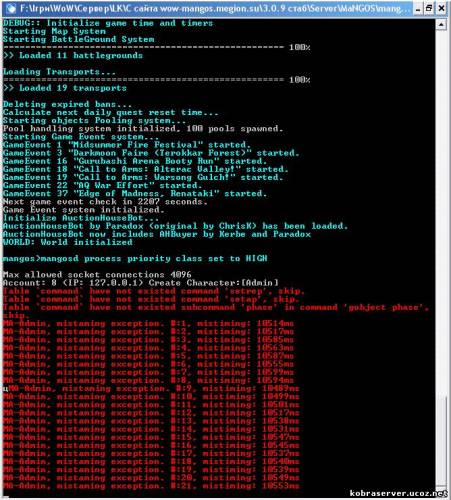This screenshot has height=500, width=451.
Task: Restore down the console window
Action: pos(429,9)
